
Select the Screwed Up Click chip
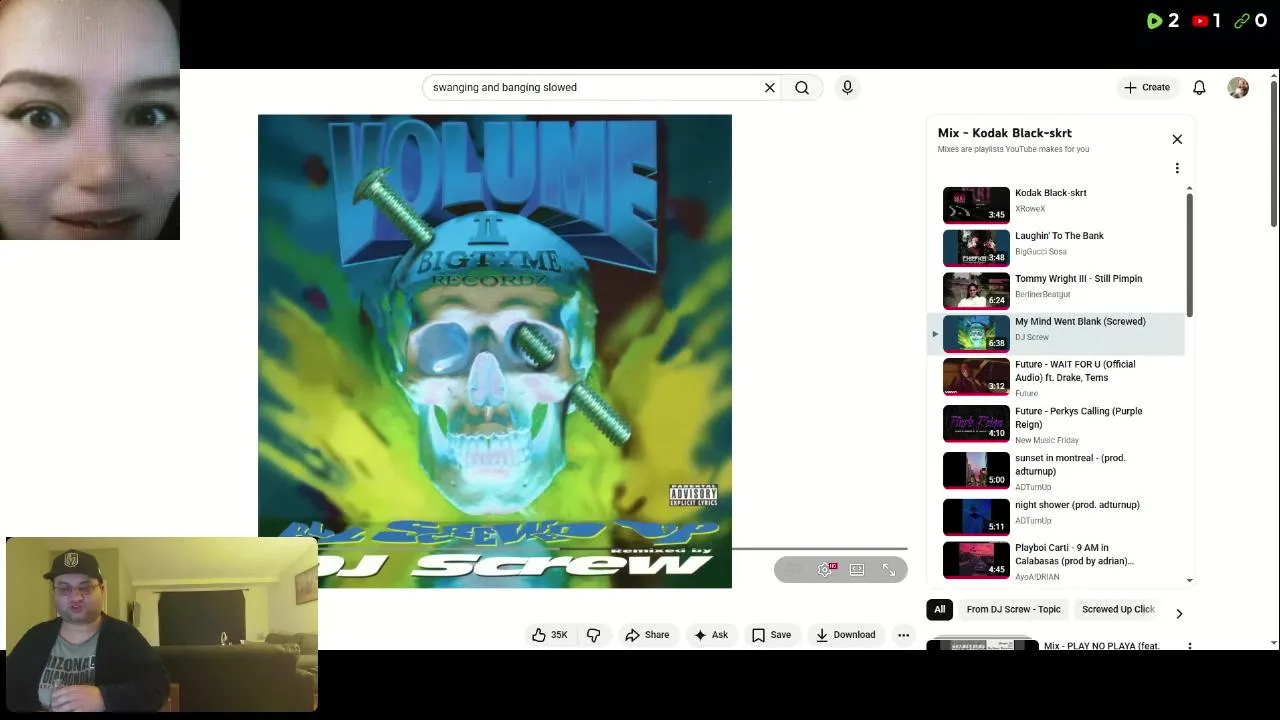1118,609
